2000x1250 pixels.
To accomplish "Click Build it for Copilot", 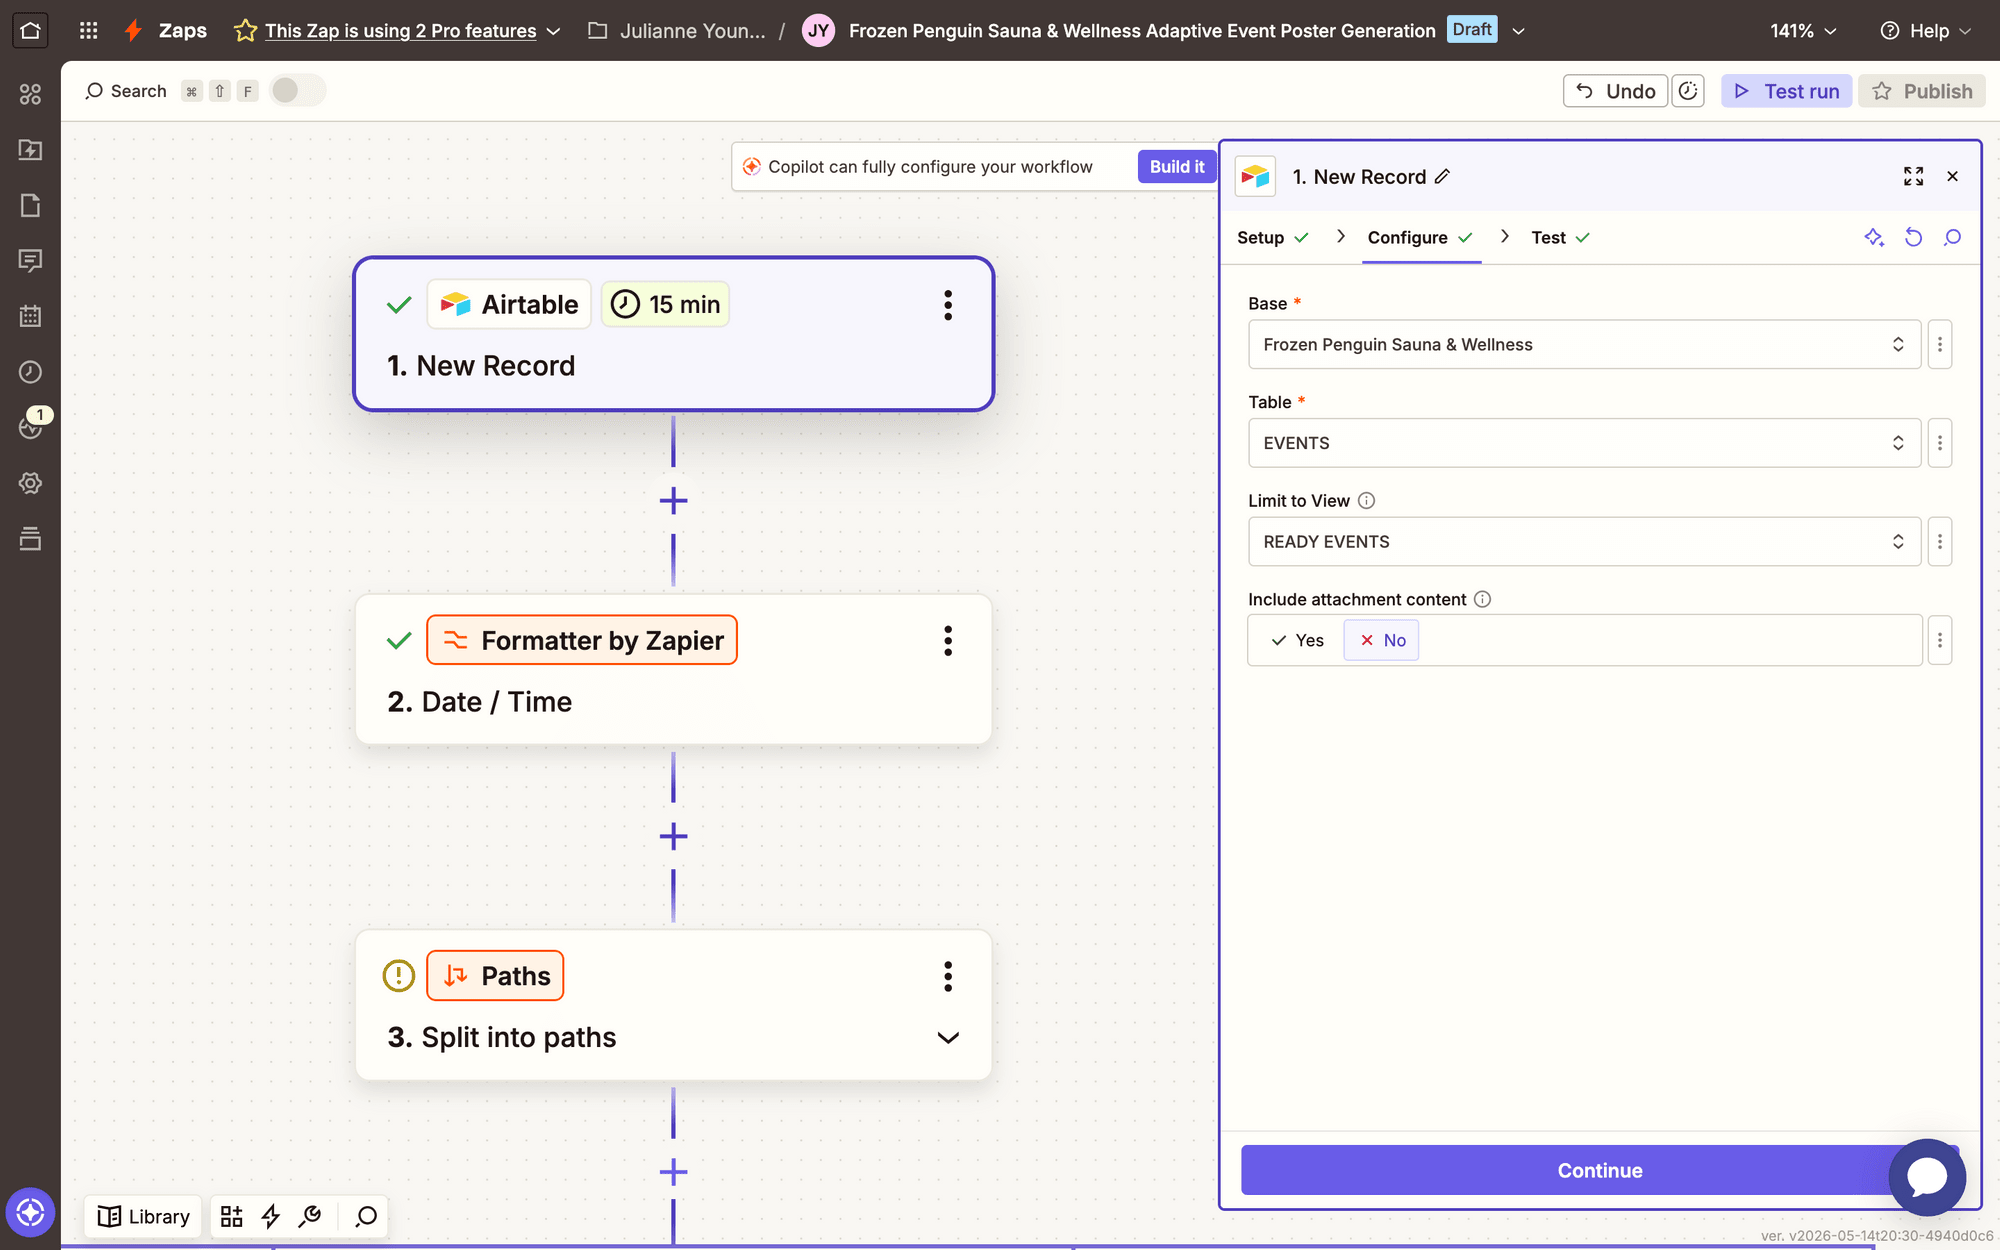I will tap(1176, 167).
